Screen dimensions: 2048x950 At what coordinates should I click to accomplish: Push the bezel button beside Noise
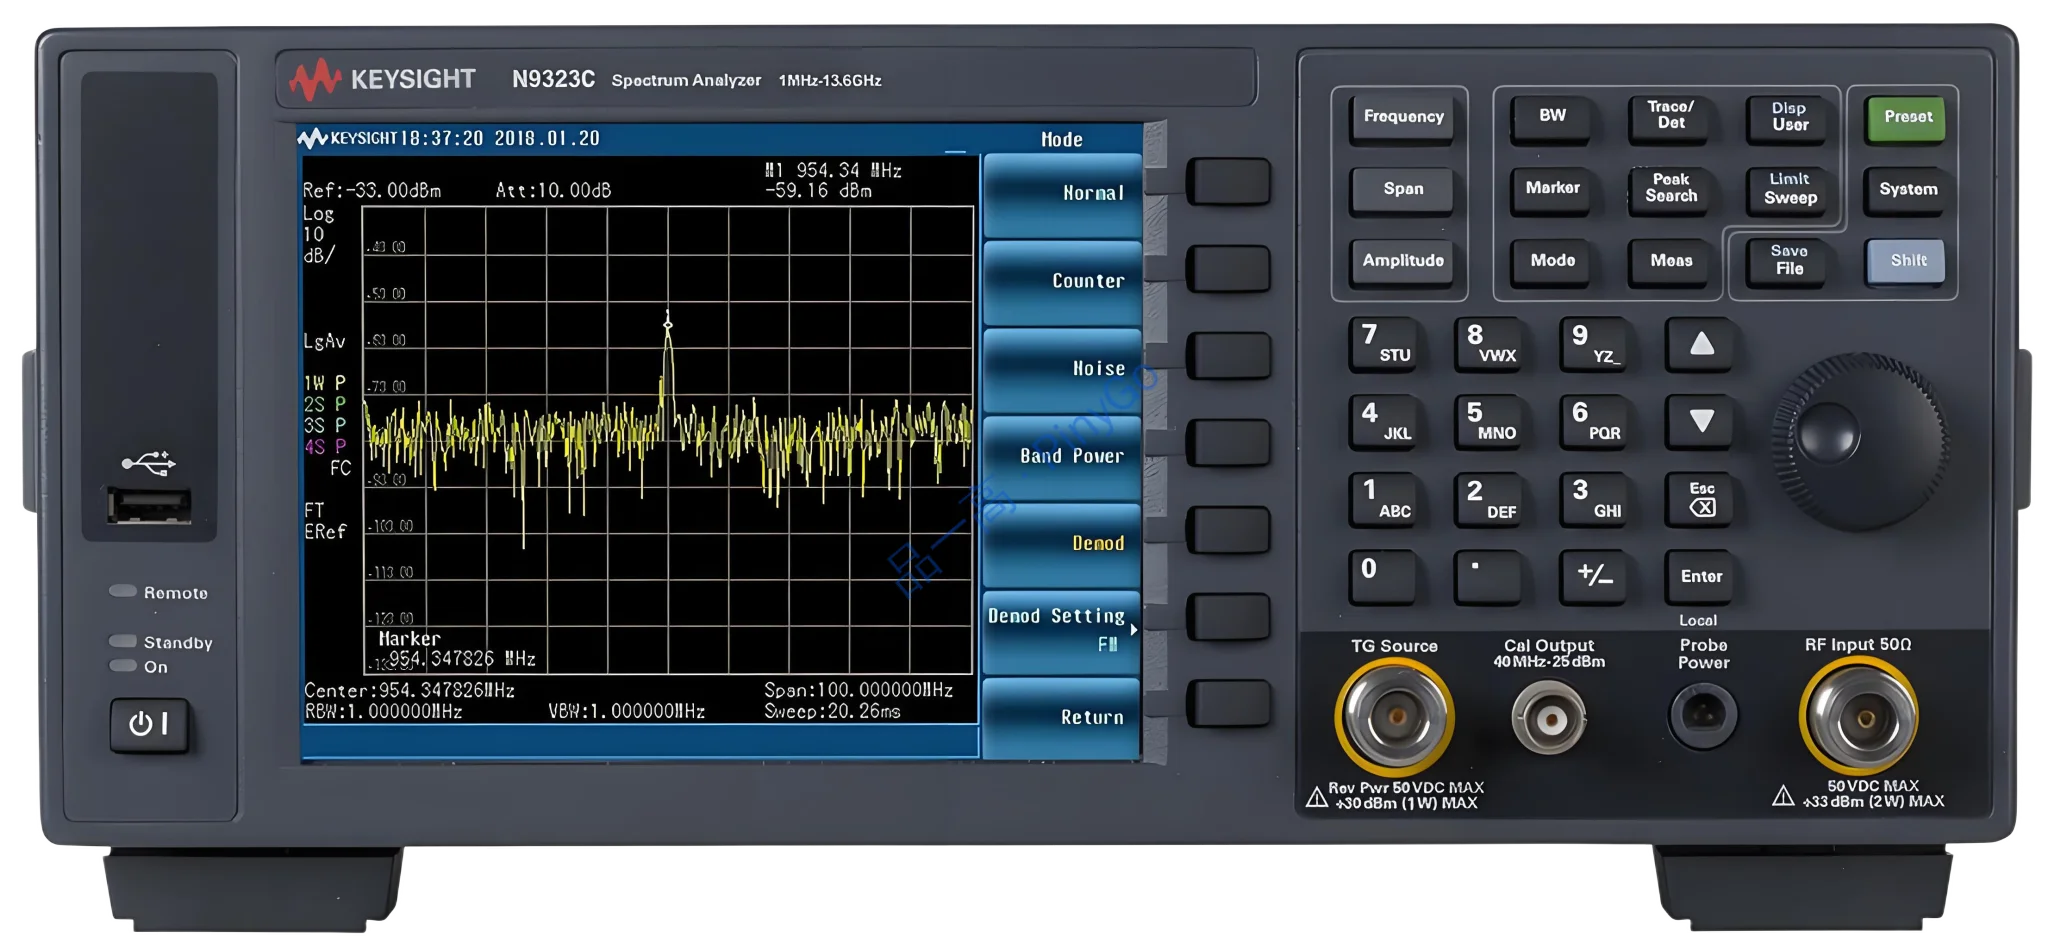click(1228, 356)
